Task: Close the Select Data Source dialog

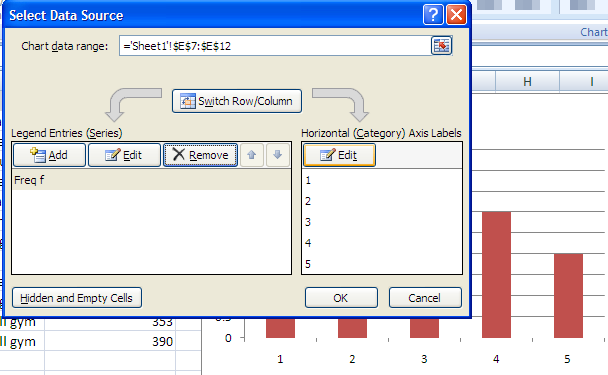Action: pyautogui.click(x=456, y=15)
